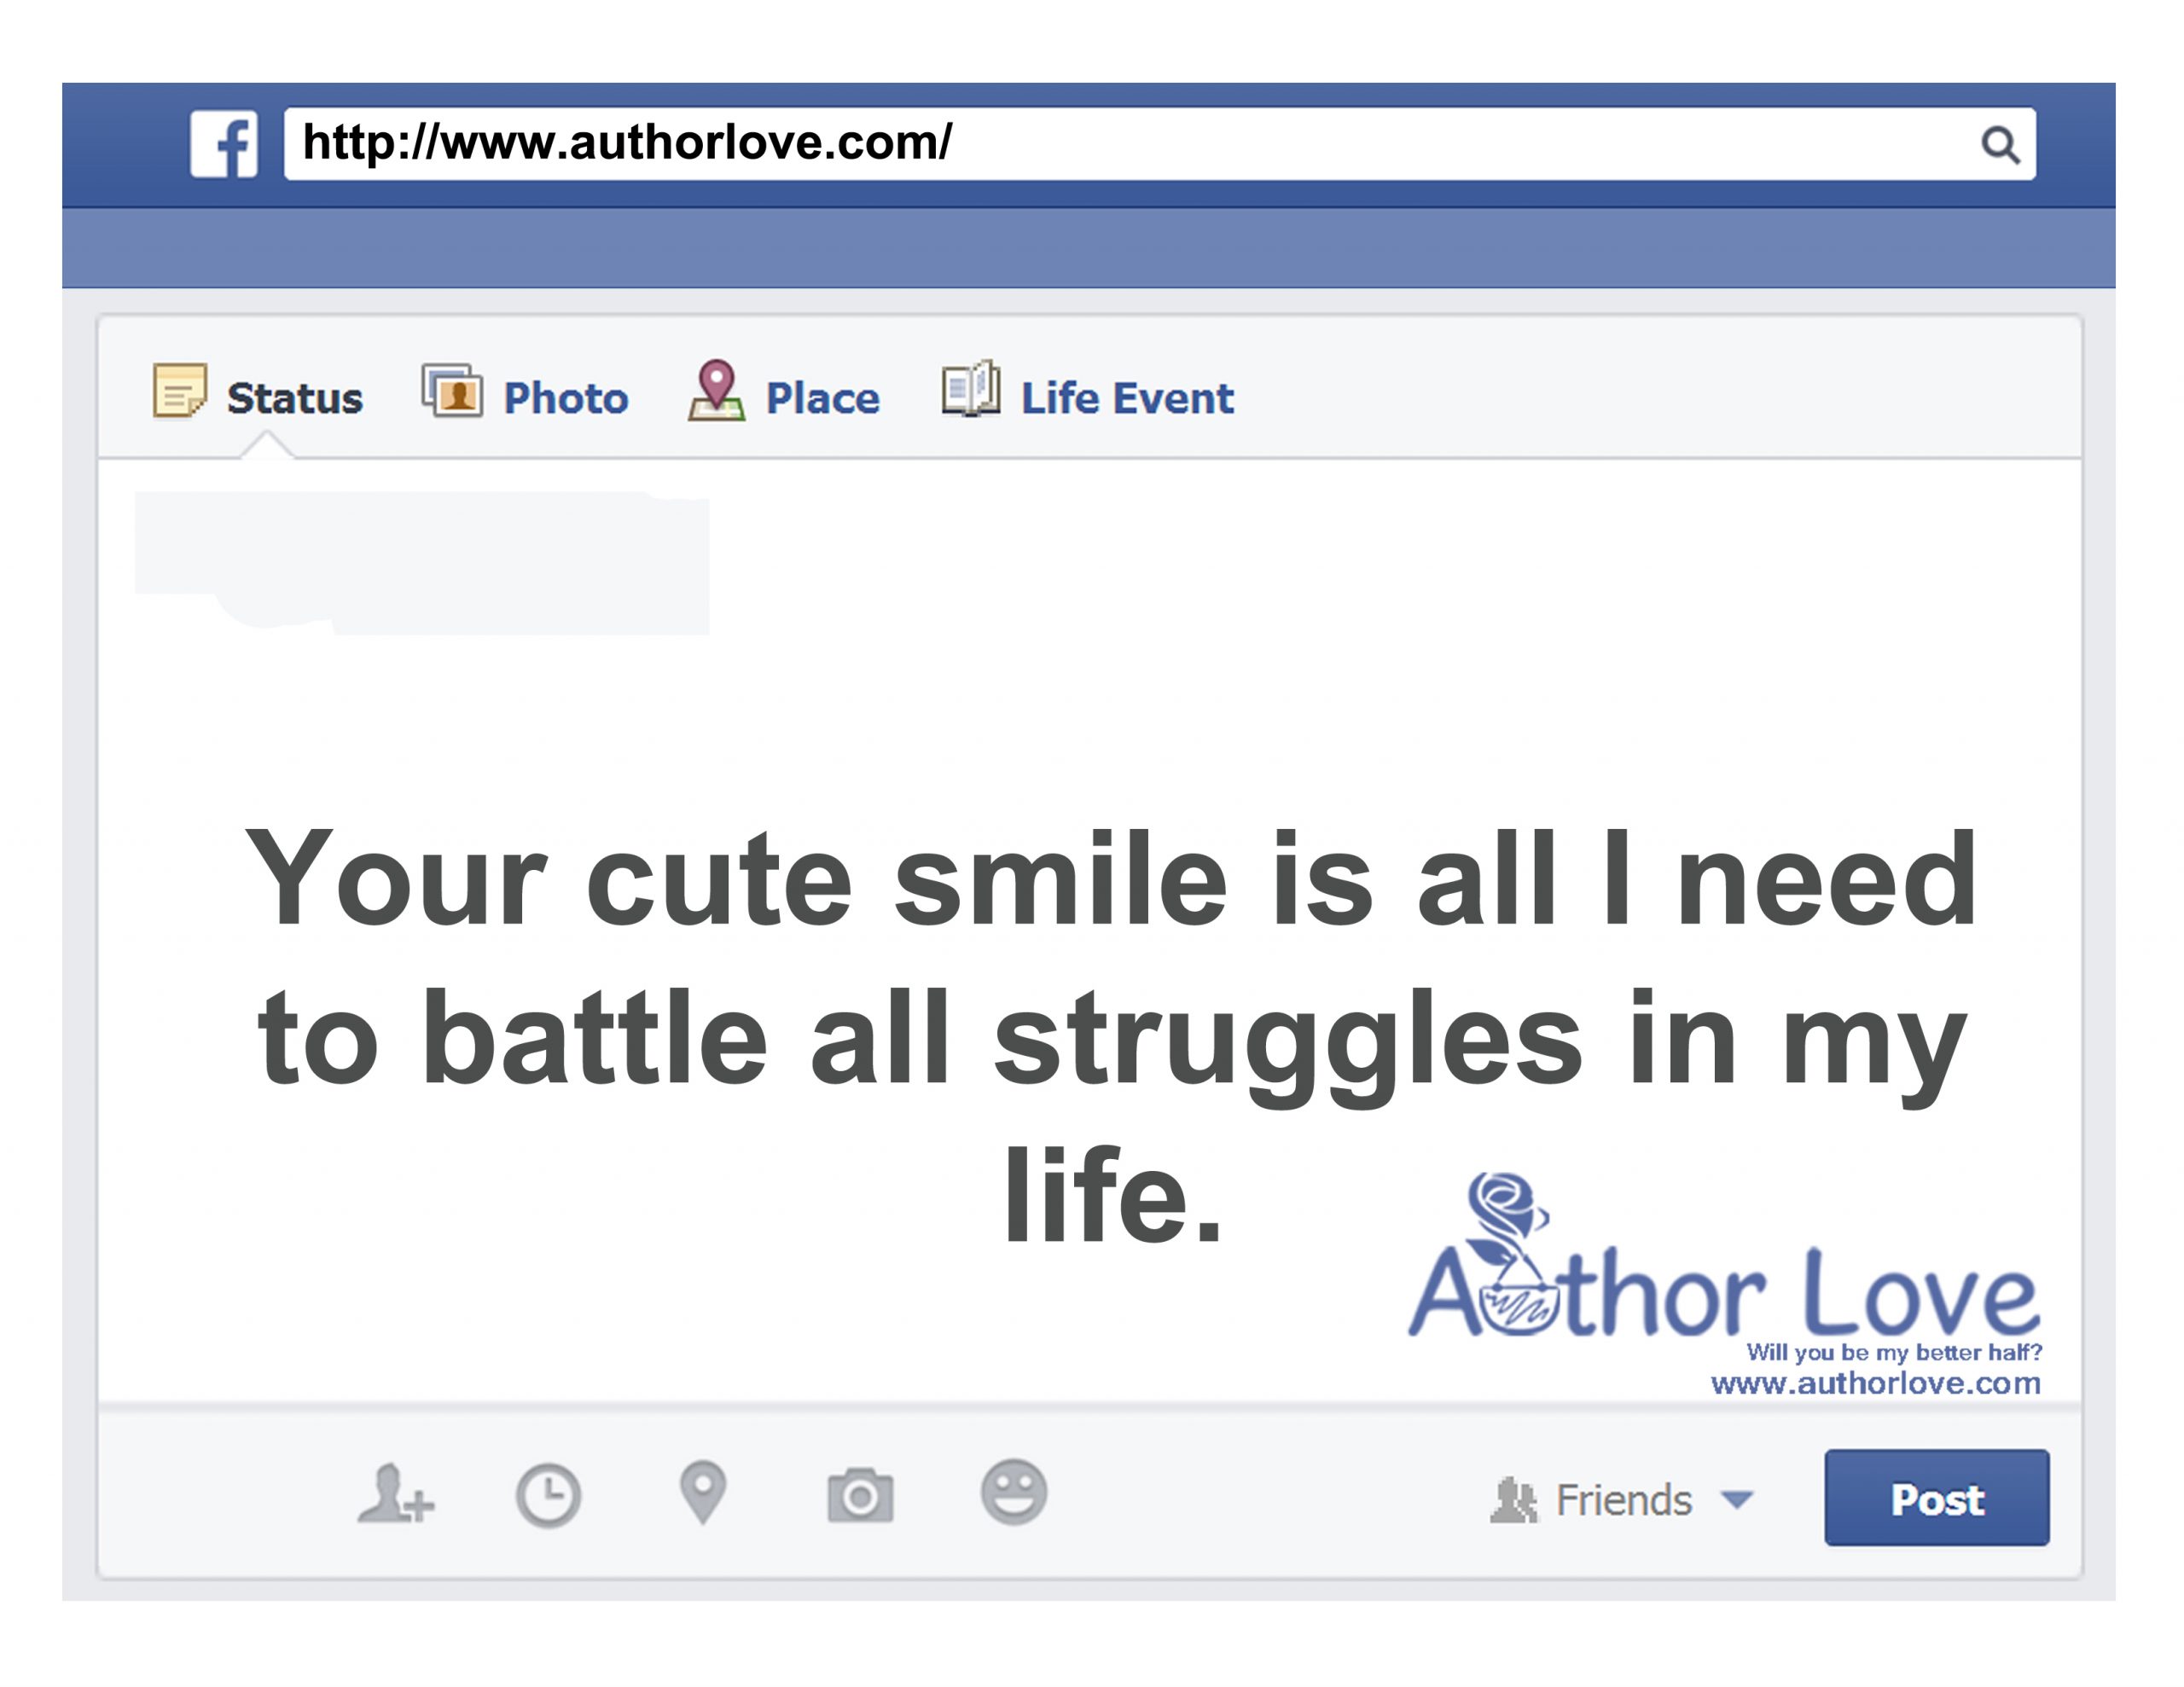The height and width of the screenshot is (1687, 2184).
Task: Click the Life Event book icon
Action: pos(970,389)
